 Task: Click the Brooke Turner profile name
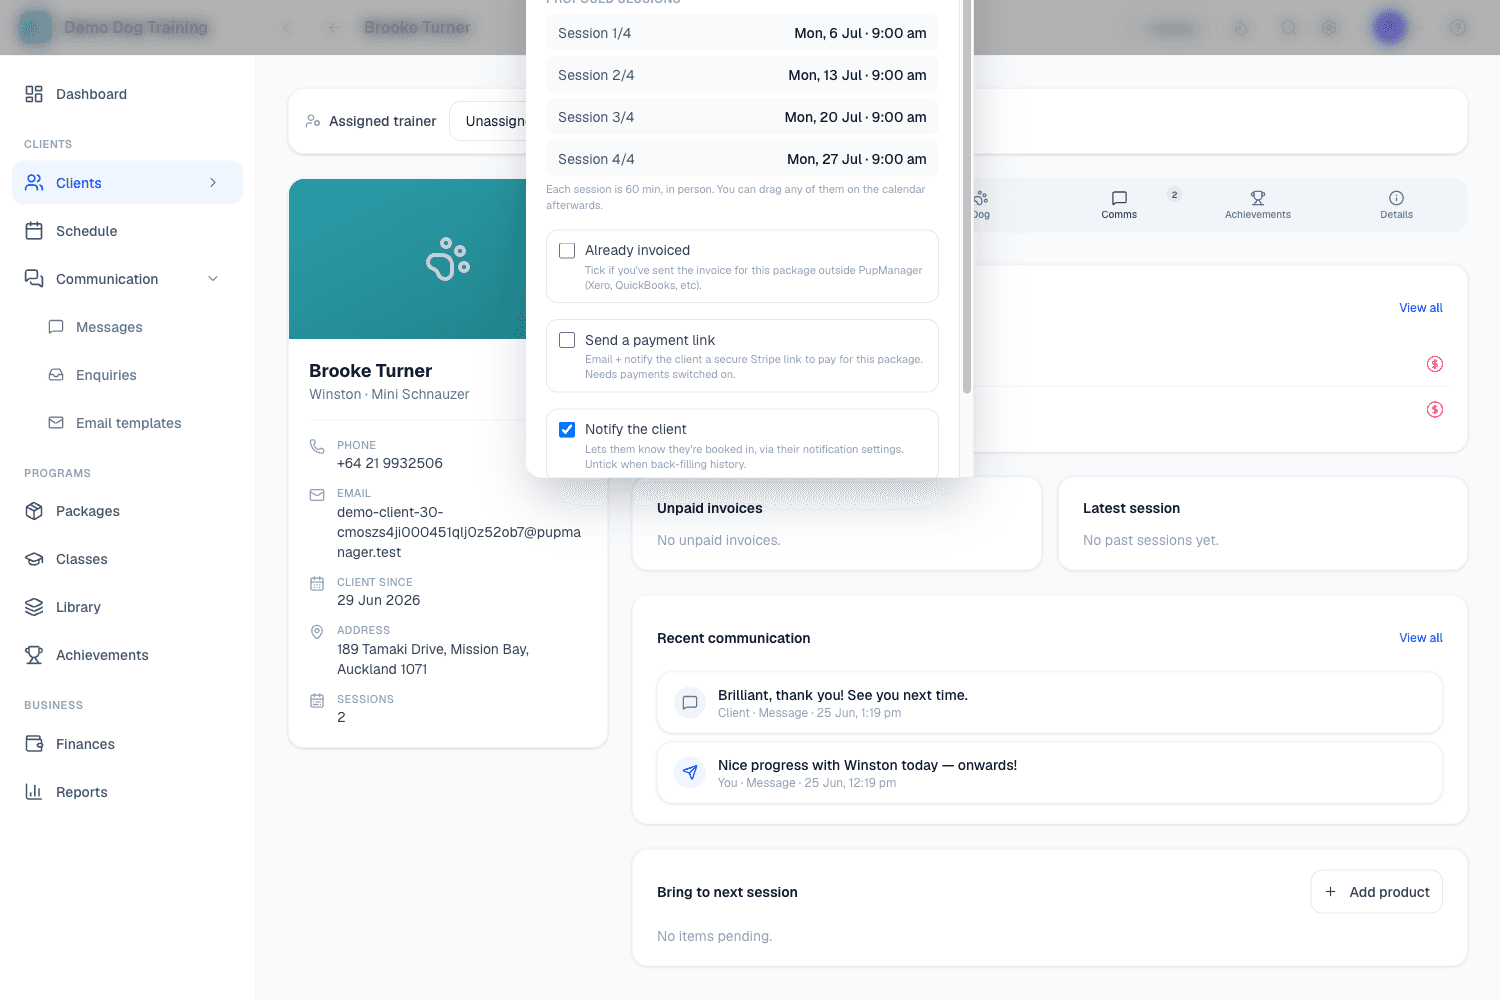370,371
